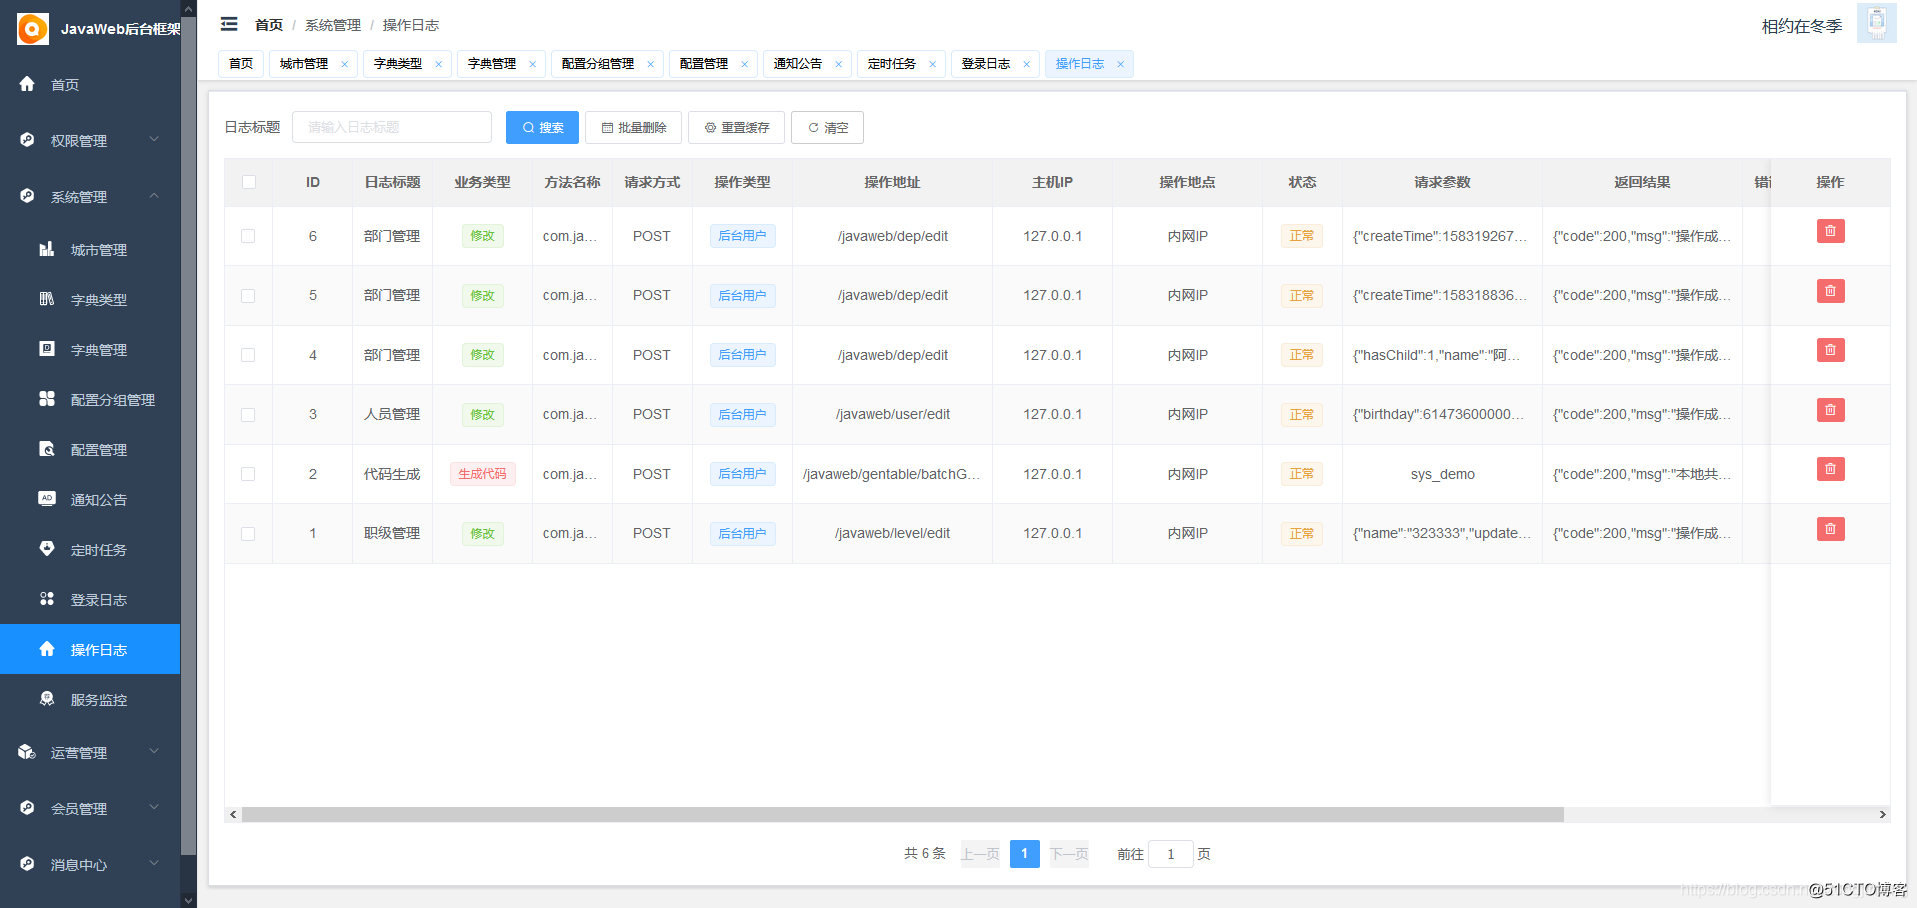Open the user avatar in header

tap(1876, 23)
